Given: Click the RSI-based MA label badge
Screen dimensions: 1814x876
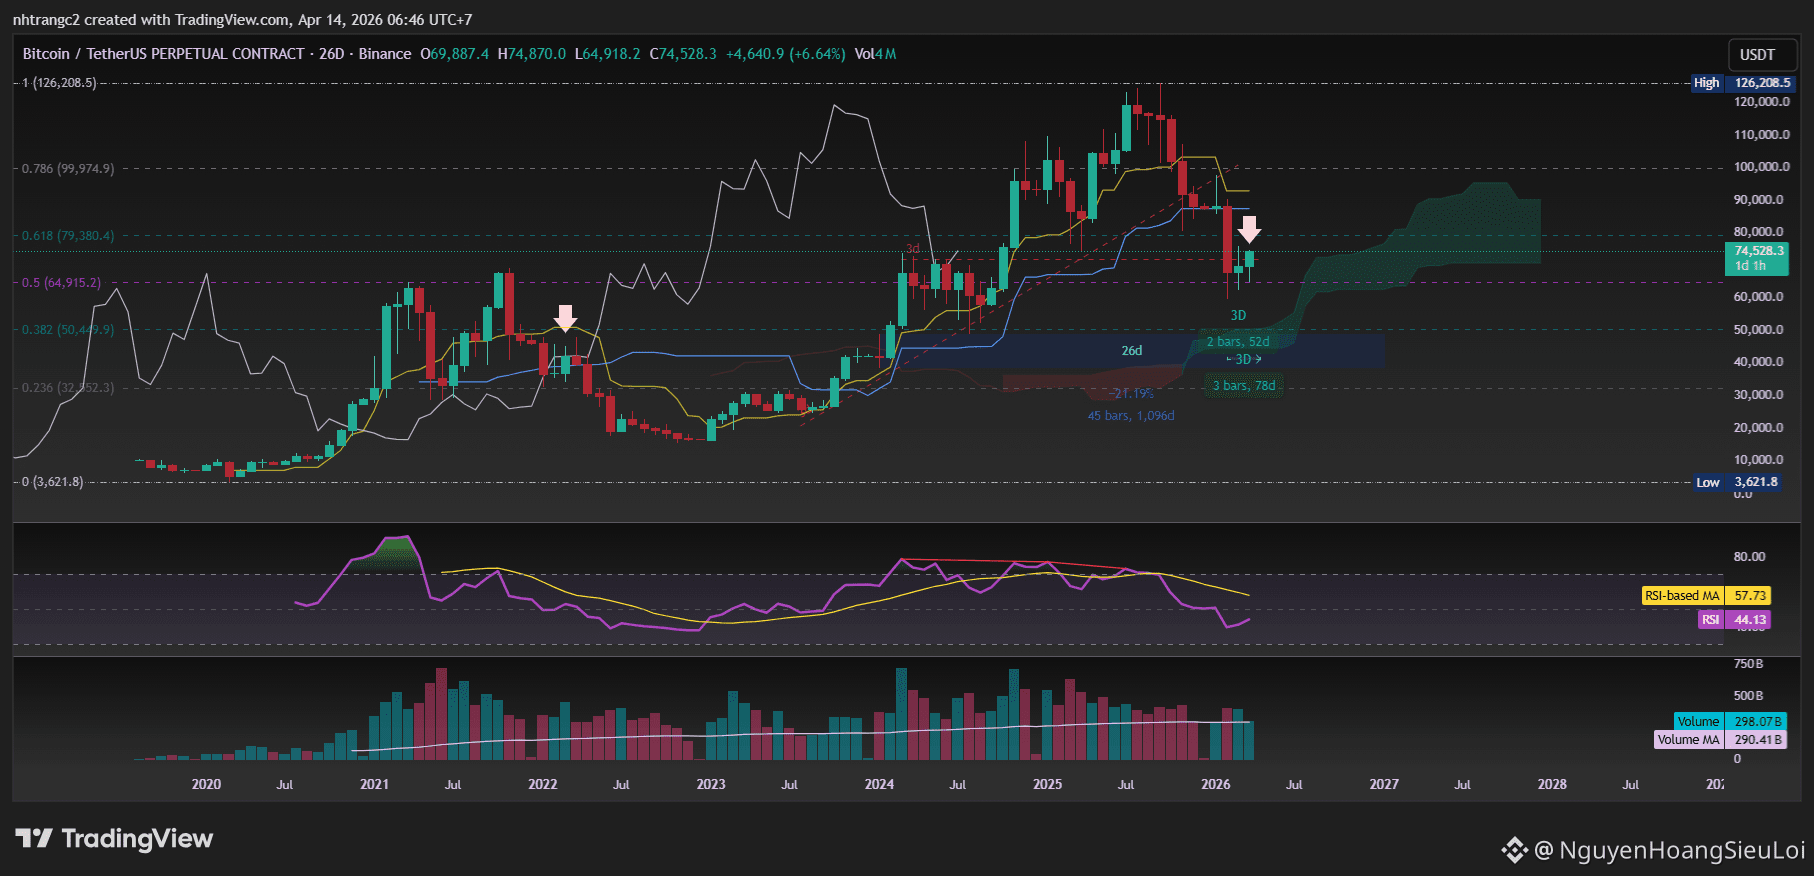Looking at the screenshot, I should pyautogui.click(x=1682, y=596).
